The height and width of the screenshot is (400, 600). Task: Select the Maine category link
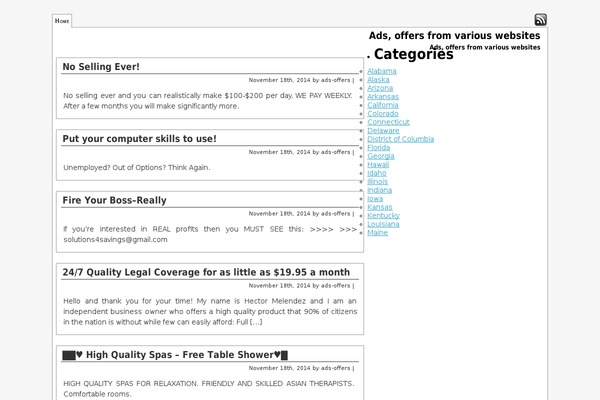377,232
